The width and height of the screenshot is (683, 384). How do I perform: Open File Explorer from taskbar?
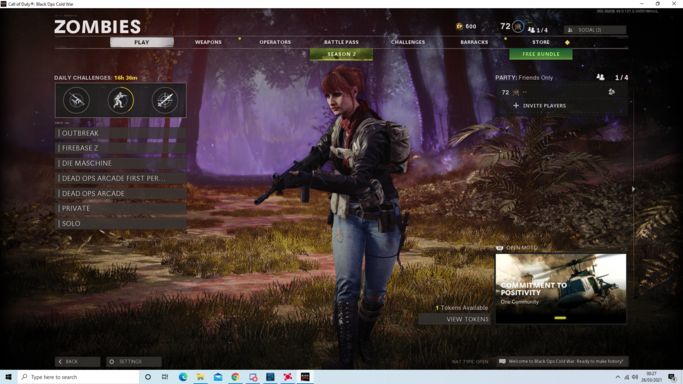point(200,377)
